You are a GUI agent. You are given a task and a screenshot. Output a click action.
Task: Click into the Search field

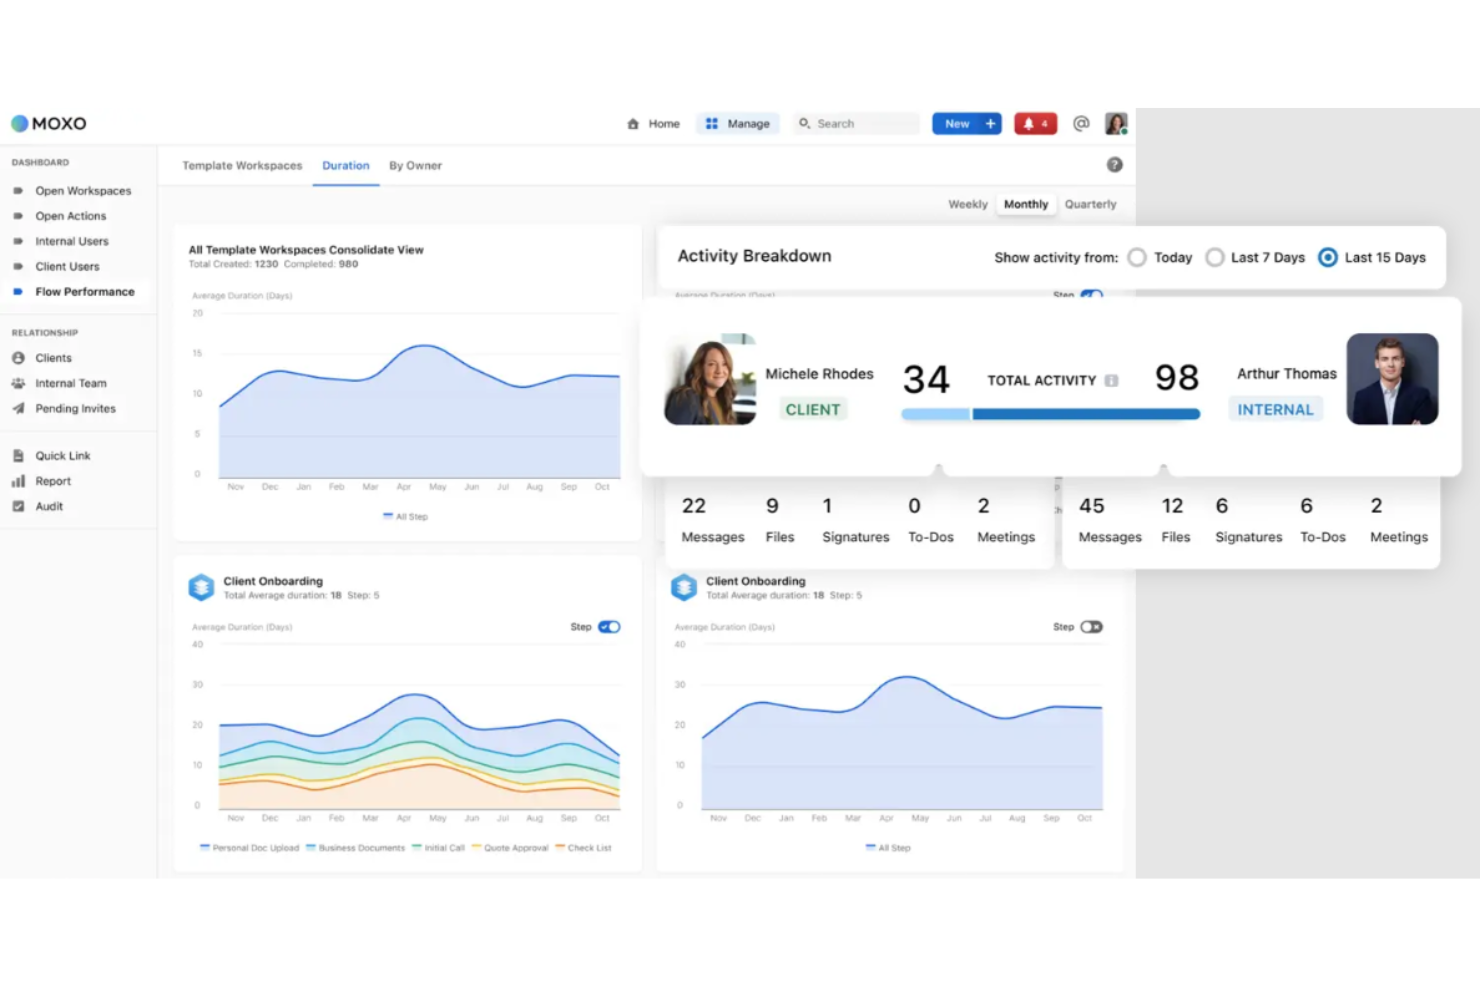(x=856, y=124)
